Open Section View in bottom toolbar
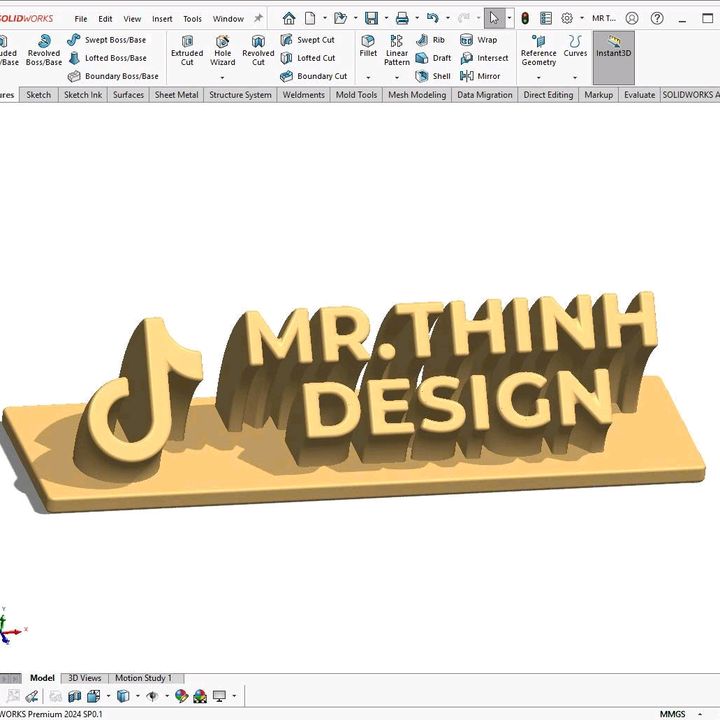This screenshot has height=720, width=720. [74, 697]
